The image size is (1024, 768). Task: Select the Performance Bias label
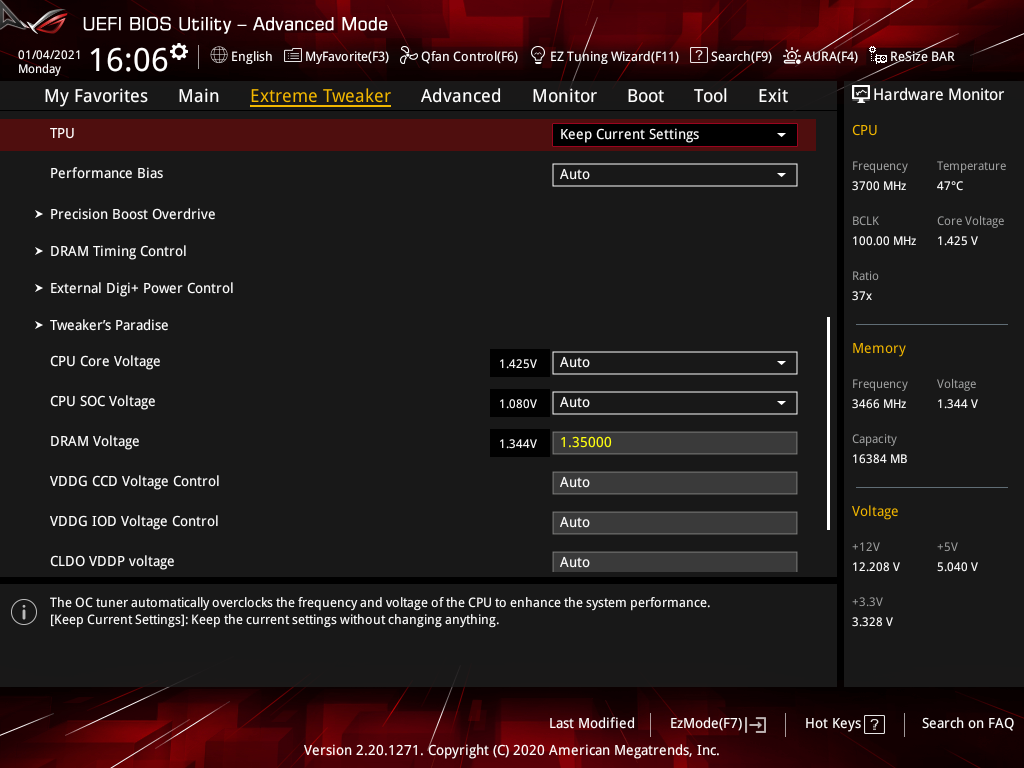click(x=106, y=173)
